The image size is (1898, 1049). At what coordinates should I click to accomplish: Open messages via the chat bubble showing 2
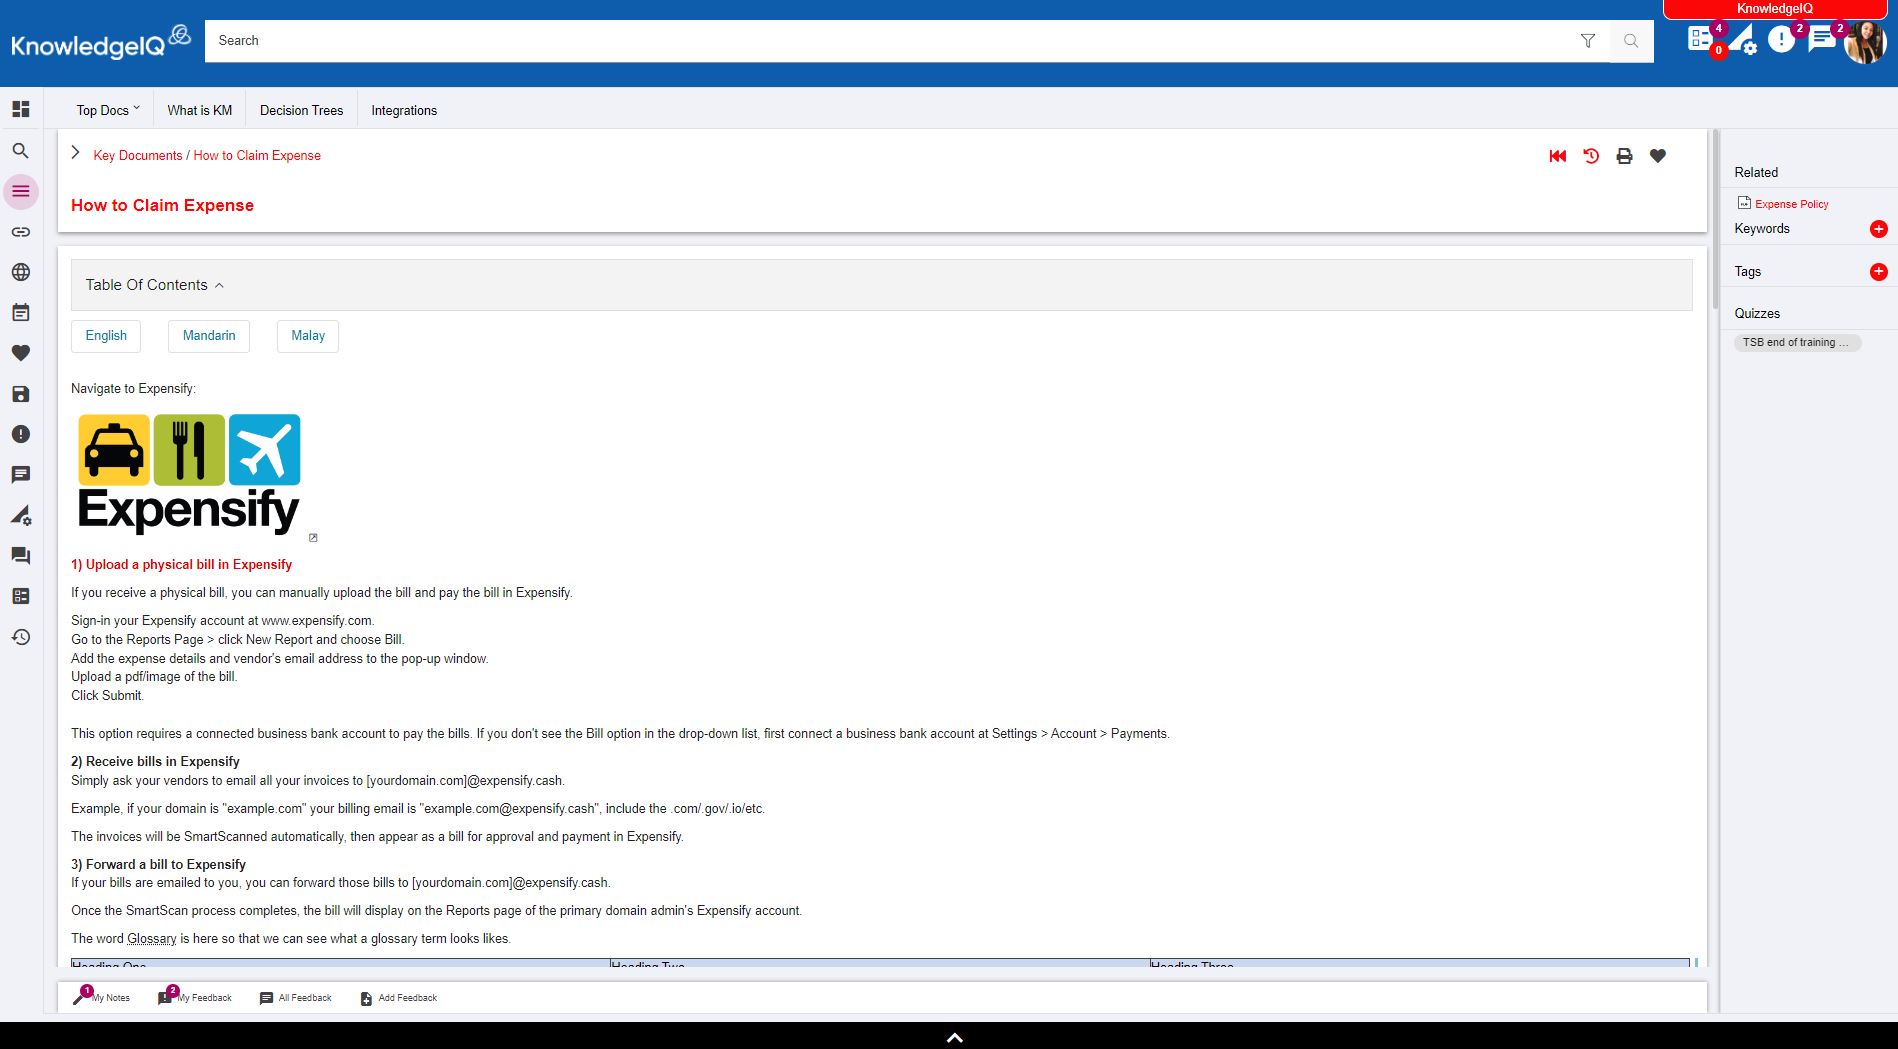click(x=1822, y=42)
